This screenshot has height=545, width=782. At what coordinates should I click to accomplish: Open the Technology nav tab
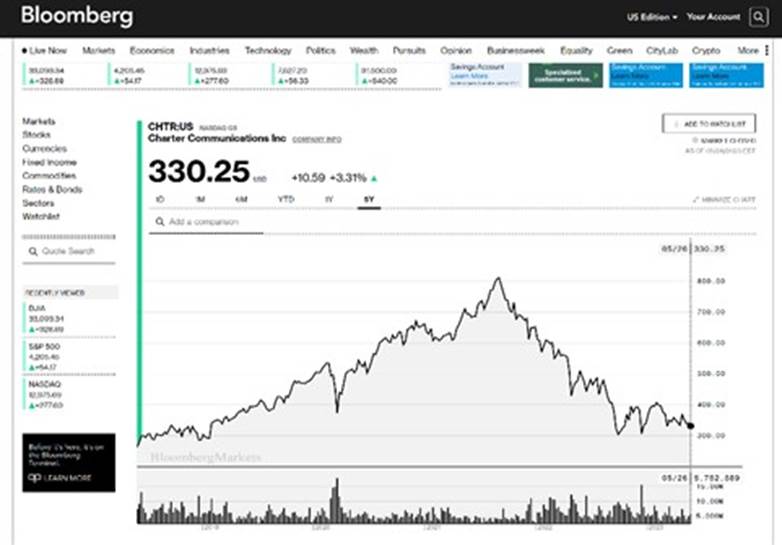pos(268,50)
